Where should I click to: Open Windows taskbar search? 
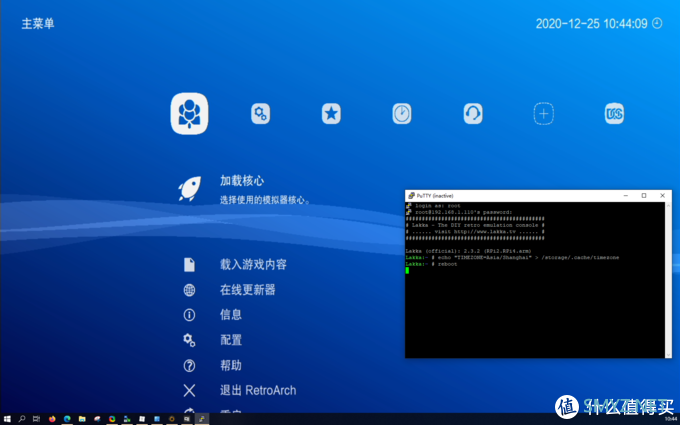[x=22, y=419]
